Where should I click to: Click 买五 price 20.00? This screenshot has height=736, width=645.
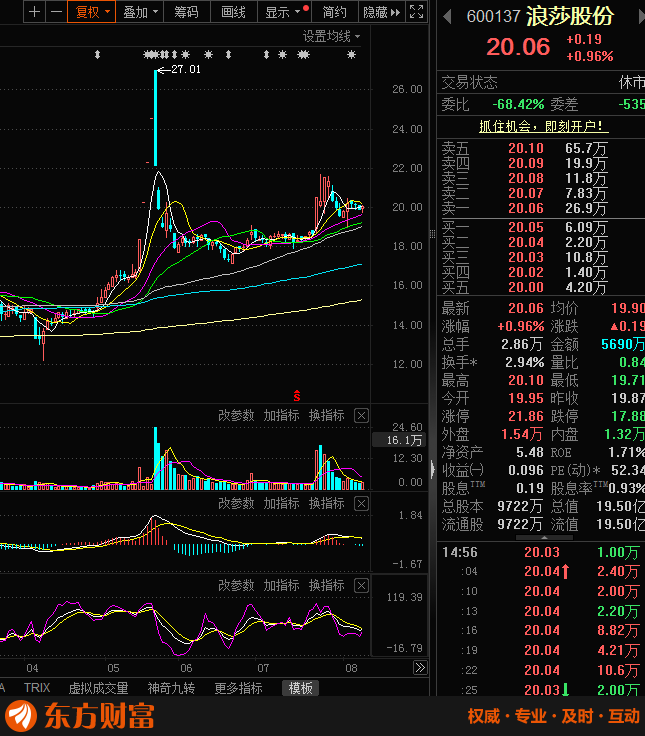[526, 287]
